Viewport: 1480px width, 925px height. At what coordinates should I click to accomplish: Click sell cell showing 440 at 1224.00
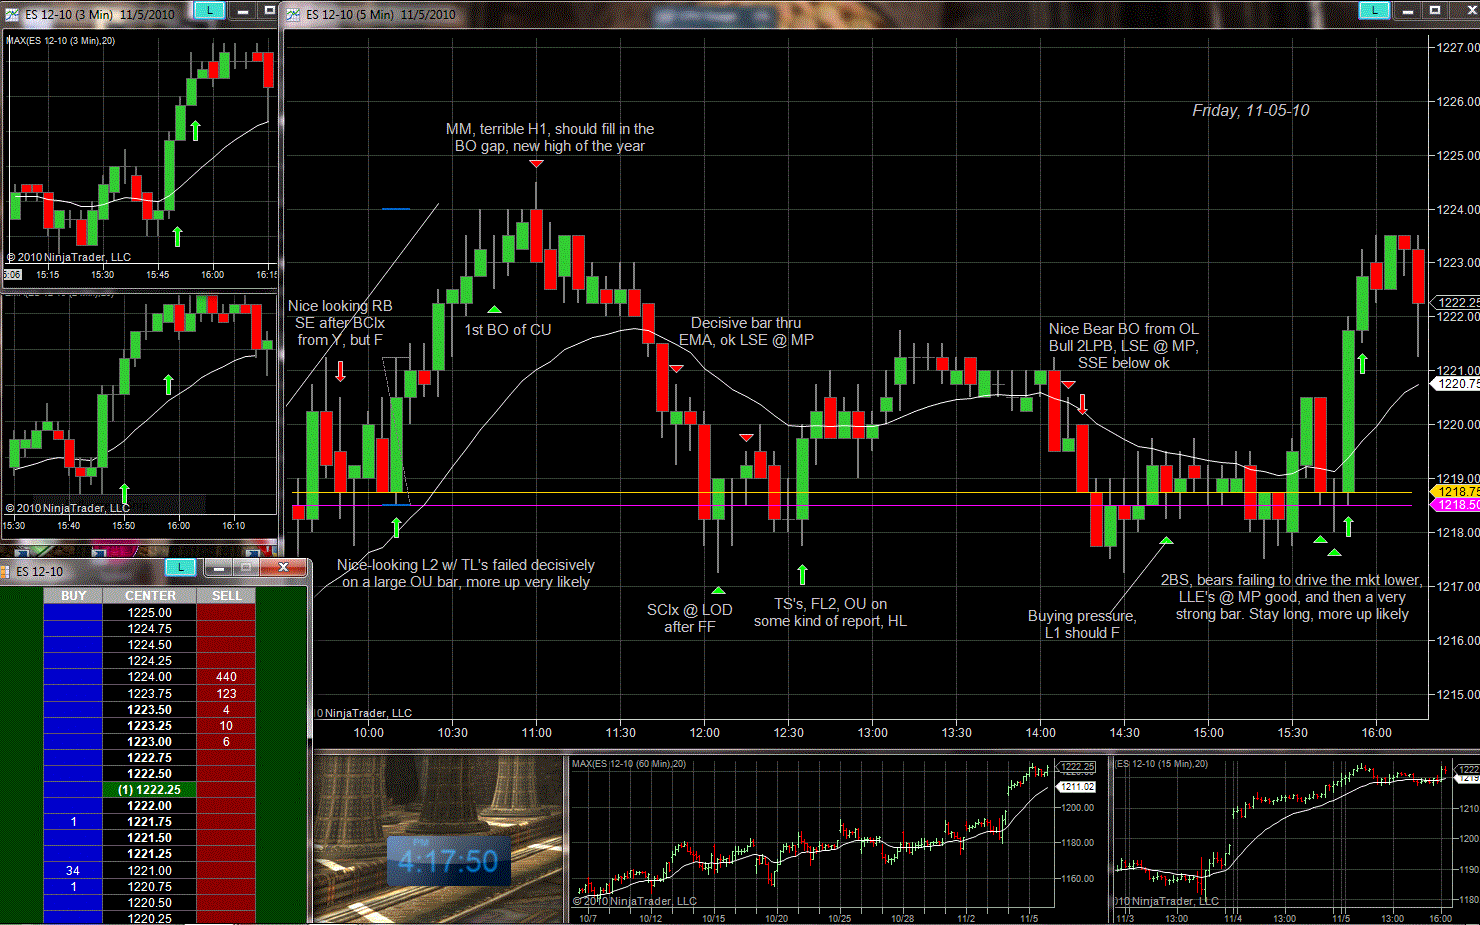pyautogui.click(x=226, y=677)
